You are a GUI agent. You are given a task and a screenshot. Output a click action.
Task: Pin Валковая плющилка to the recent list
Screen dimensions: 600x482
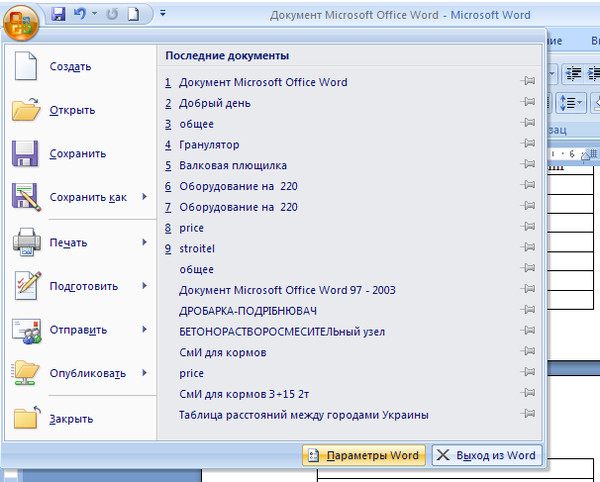pos(528,164)
